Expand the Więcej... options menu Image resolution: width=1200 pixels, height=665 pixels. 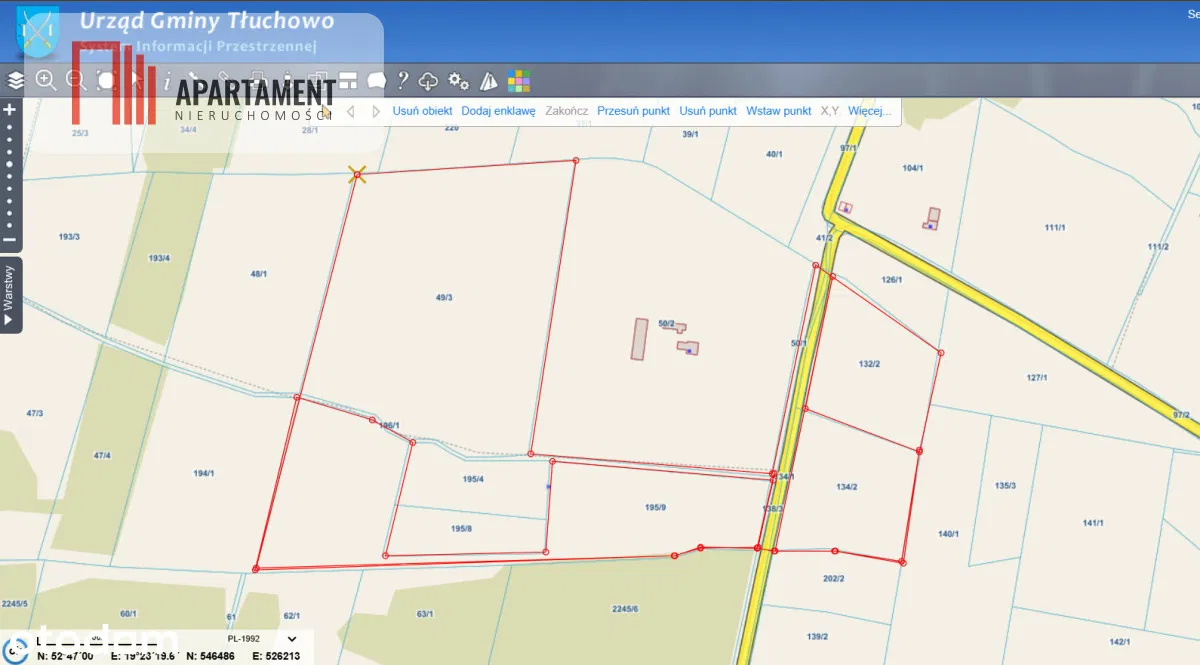869,111
